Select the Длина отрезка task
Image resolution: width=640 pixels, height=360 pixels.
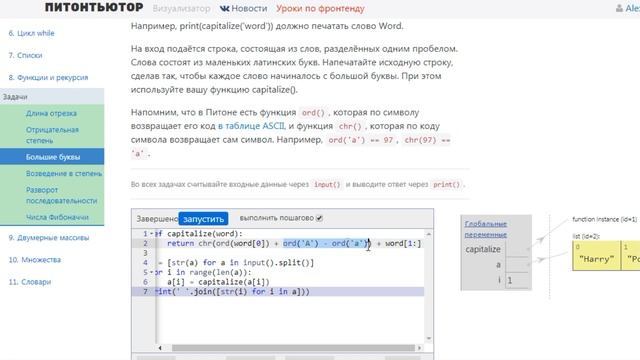tap(51, 113)
